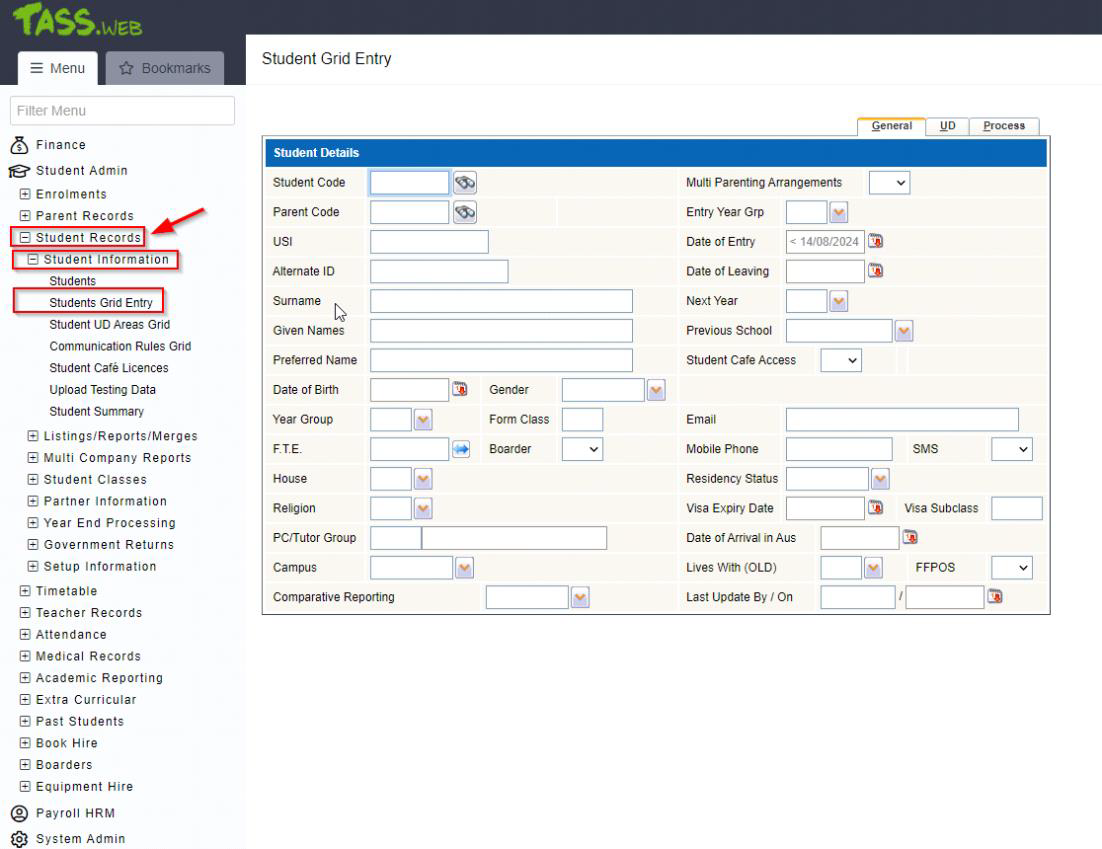Open the calendar icon next to Date of Entry
This screenshot has width=1102, height=849.
tap(876, 241)
